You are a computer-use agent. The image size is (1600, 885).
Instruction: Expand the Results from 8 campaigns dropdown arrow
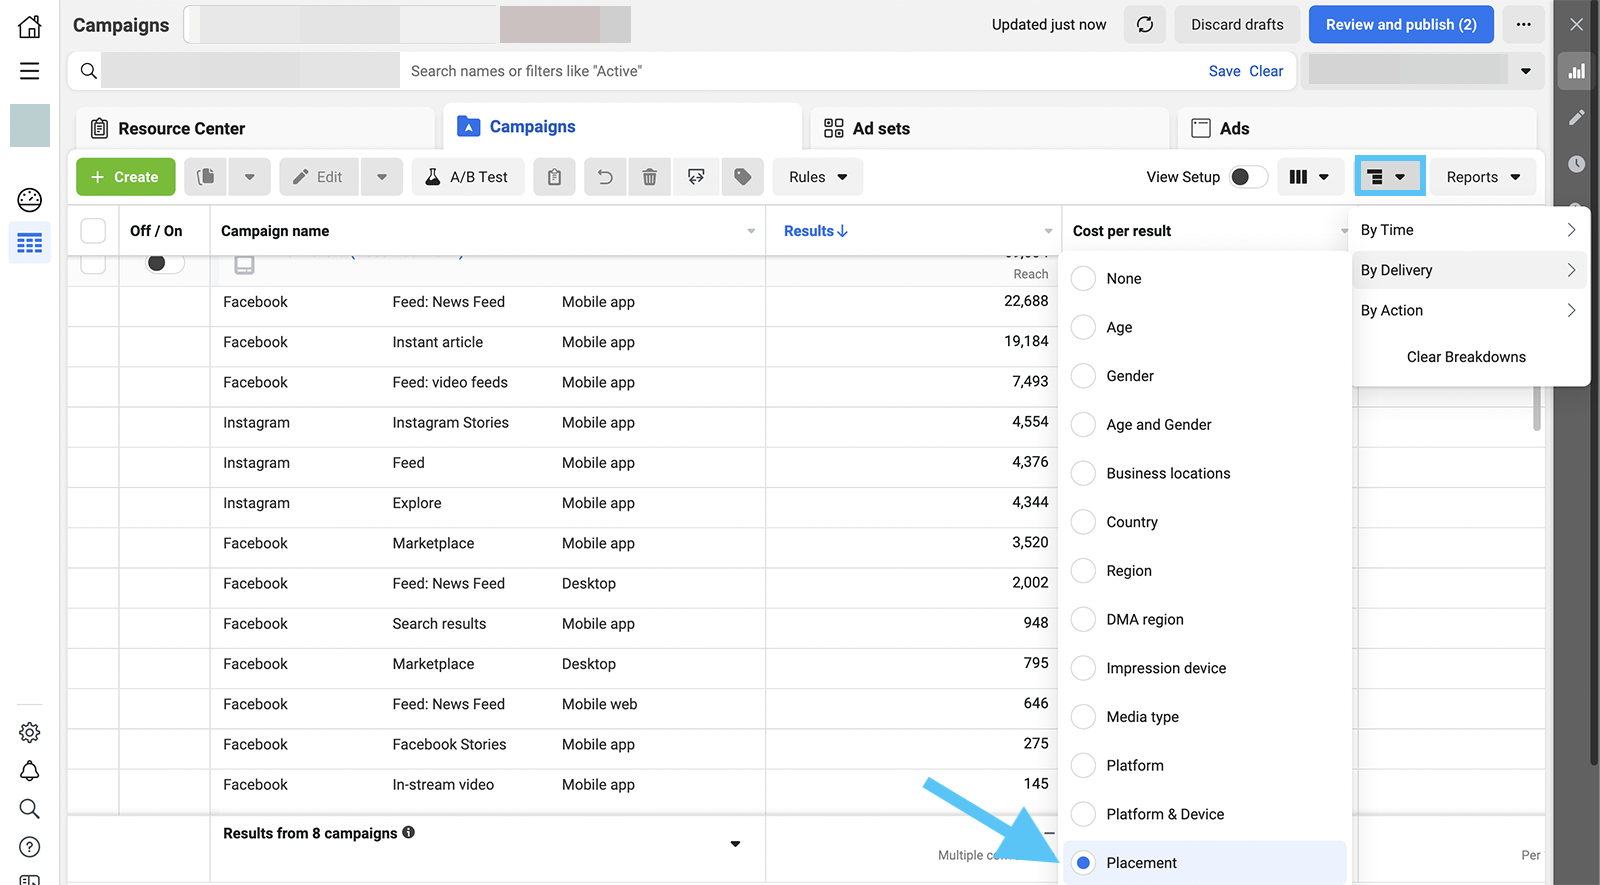pyautogui.click(x=735, y=844)
